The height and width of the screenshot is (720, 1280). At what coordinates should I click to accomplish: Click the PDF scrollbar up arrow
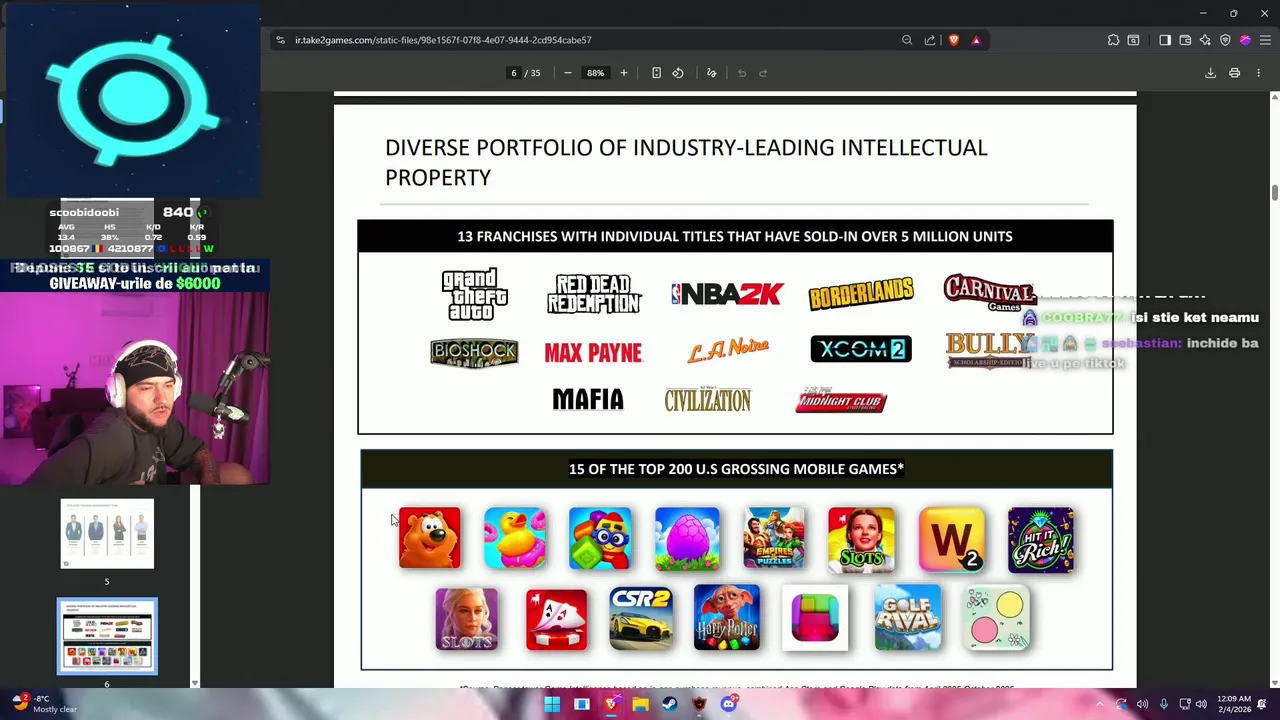tap(1274, 97)
